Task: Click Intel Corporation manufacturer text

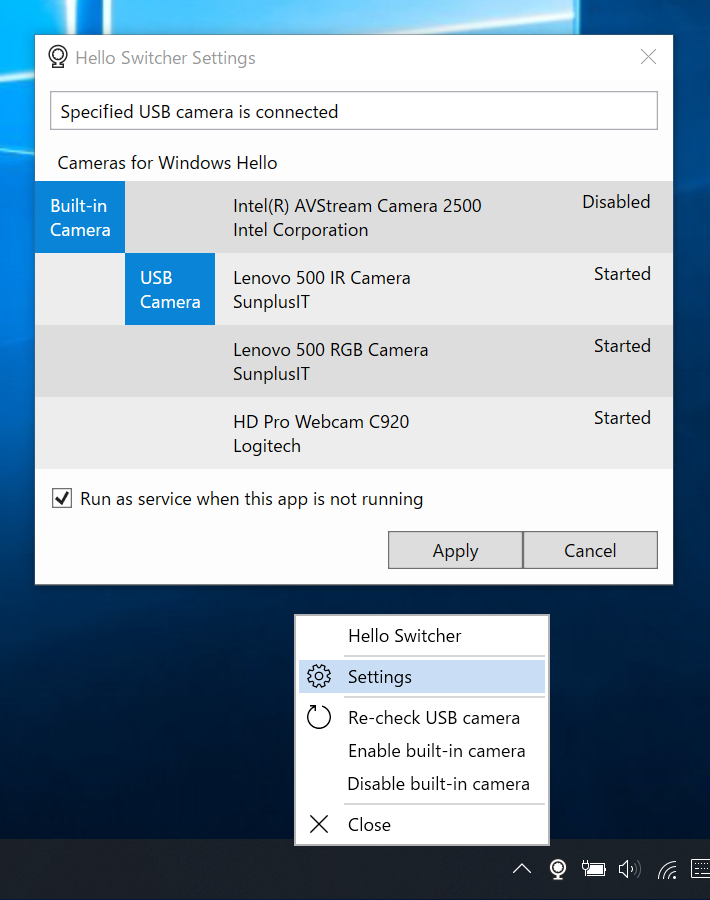Action: coord(301,230)
